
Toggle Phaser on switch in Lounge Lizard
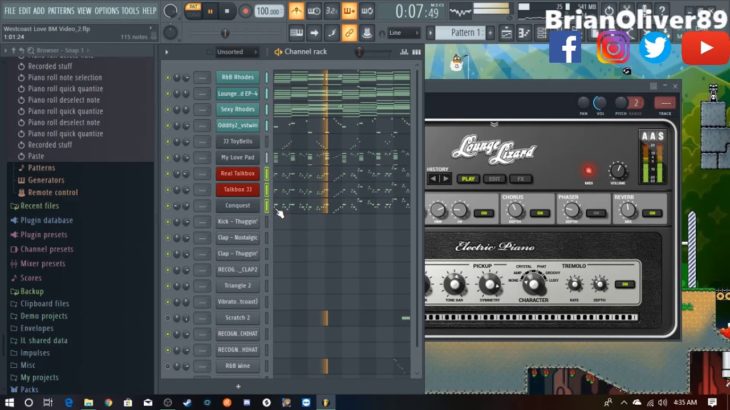pyautogui.click(x=596, y=213)
